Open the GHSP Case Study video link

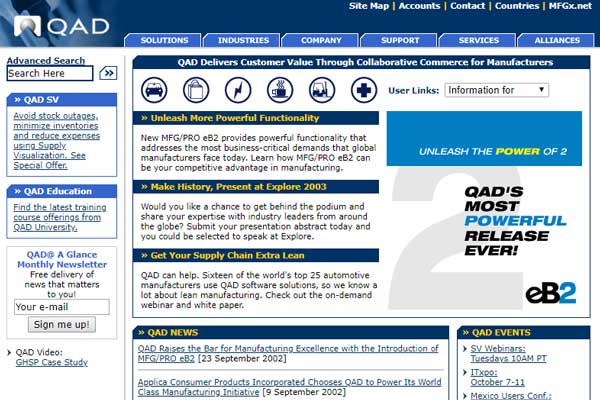[52, 362]
